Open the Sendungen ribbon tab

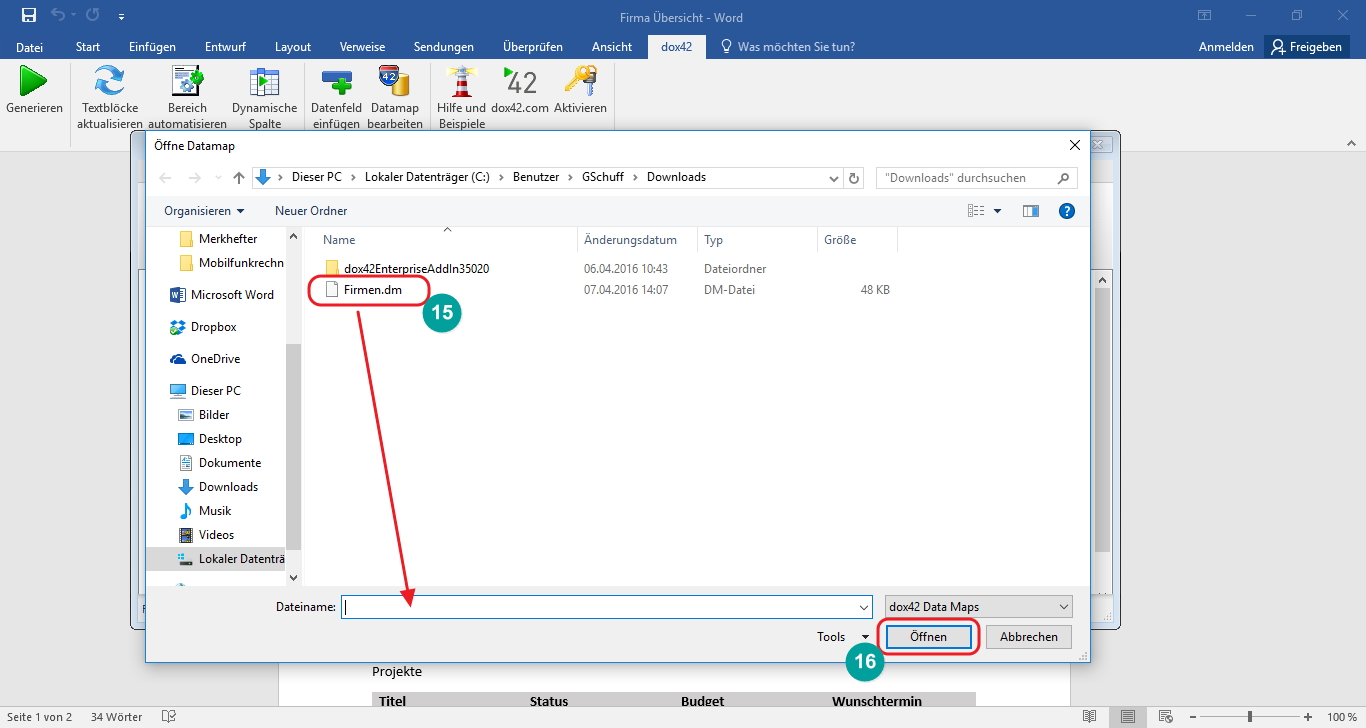pyautogui.click(x=444, y=47)
